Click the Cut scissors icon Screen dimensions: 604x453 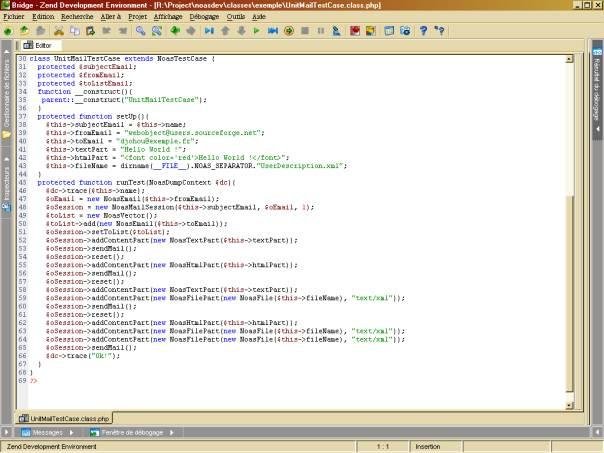point(59,31)
